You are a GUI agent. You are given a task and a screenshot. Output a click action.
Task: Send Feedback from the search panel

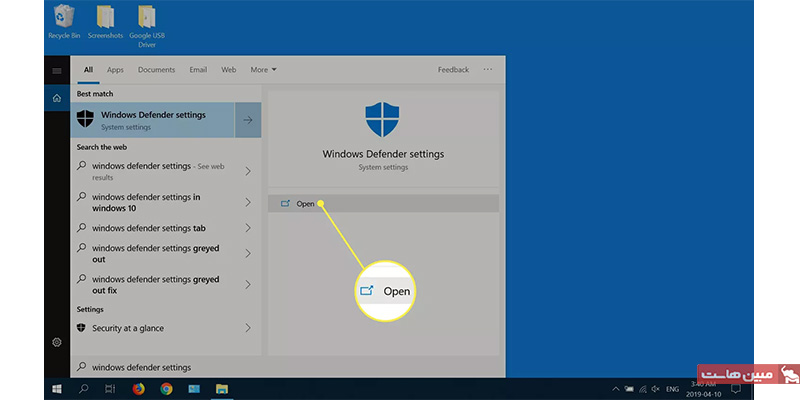tap(453, 70)
